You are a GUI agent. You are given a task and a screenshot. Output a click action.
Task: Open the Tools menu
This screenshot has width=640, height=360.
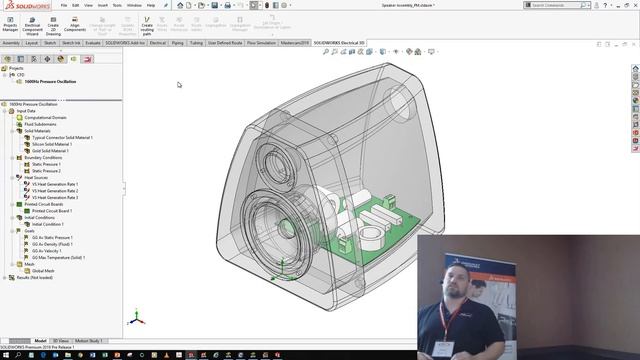click(117, 5)
